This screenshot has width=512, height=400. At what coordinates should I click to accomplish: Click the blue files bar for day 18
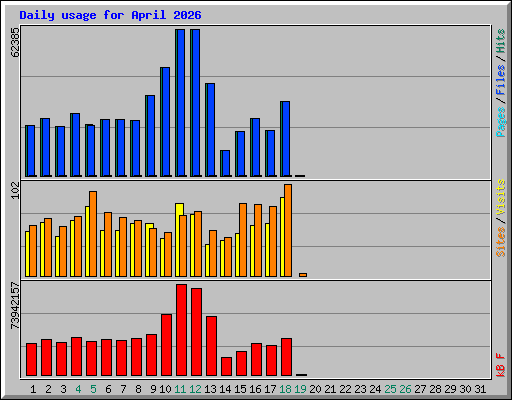click(x=286, y=139)
